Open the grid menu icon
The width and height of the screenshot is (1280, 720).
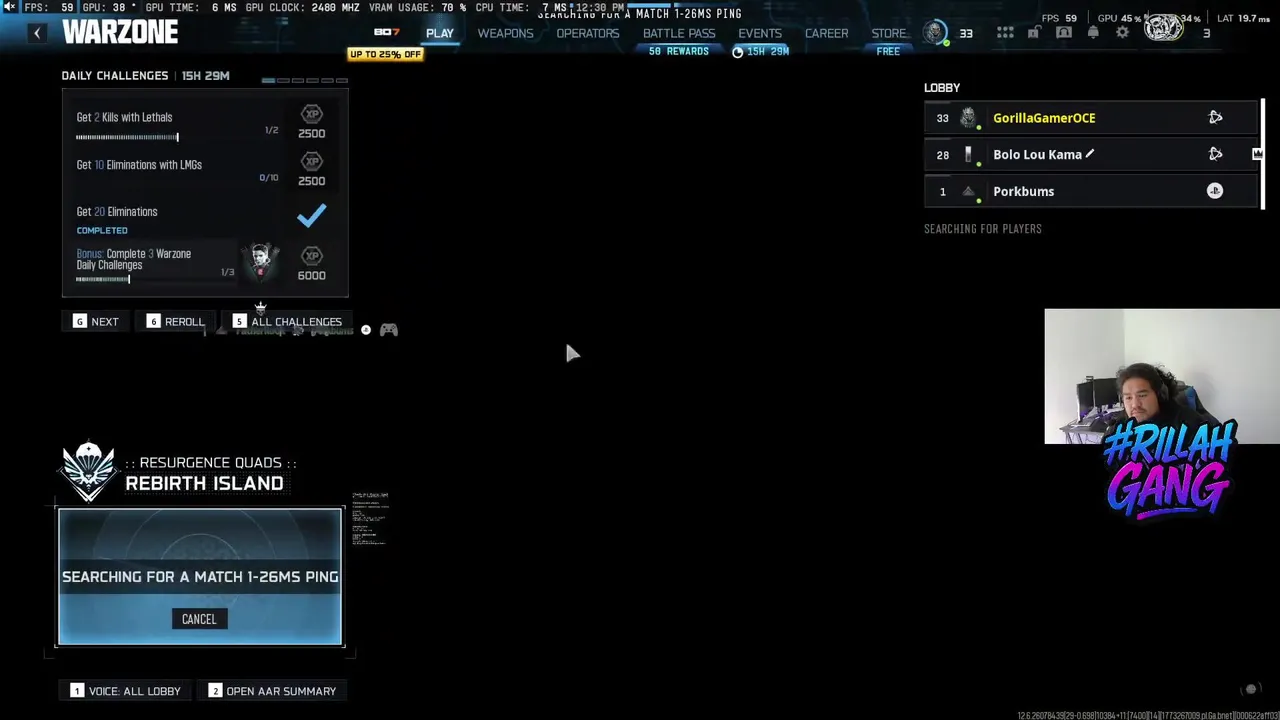[x=1005, y=33]
